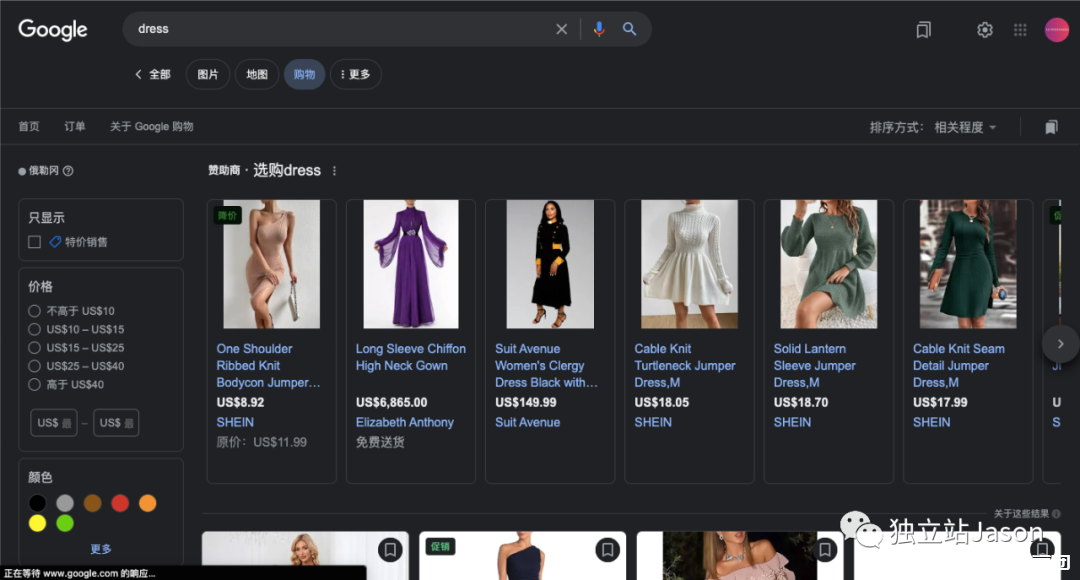Screen dimensions: 1080x580
Task: Pick the red color swatch filter
Action: (x=120, y=502)
